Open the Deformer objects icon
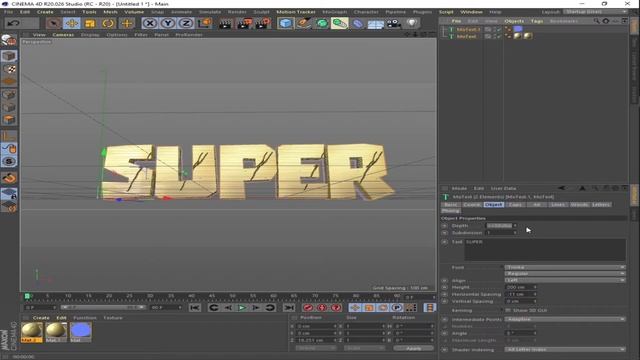The width and height of the screenshot is (640, 360). point(357,23)
